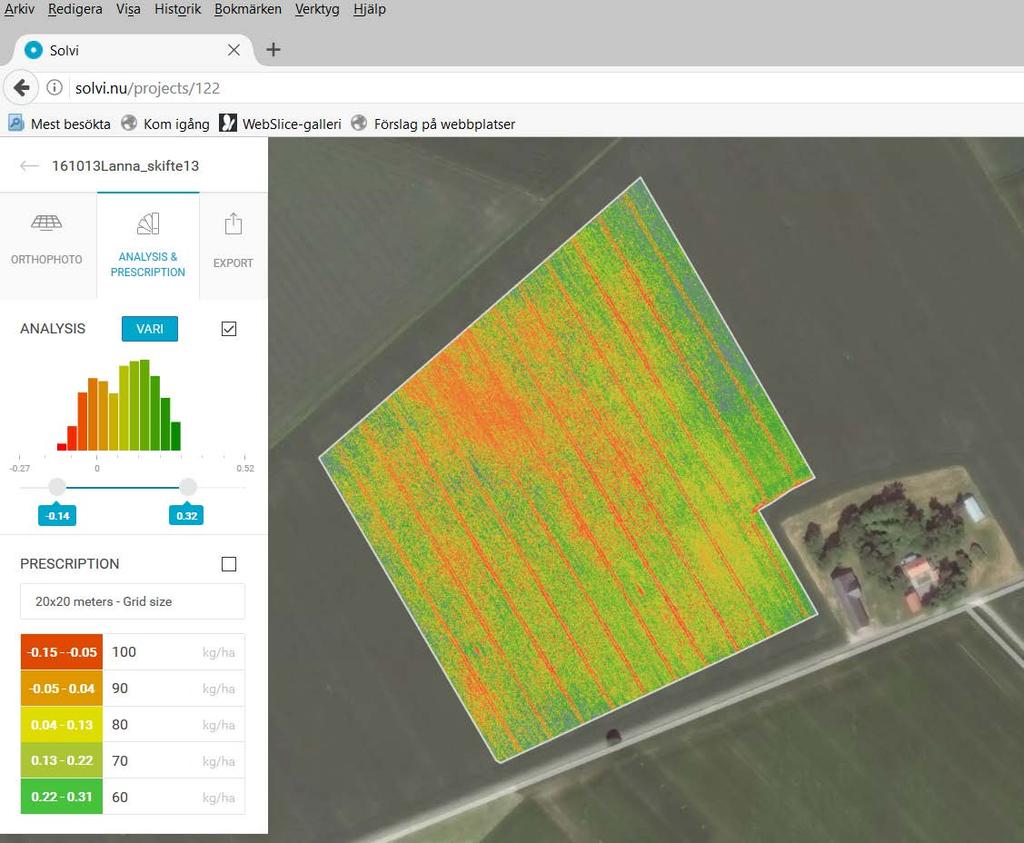
Task: Click the Förslag på webbplatser globe icon
Action: tap(359, 123)
